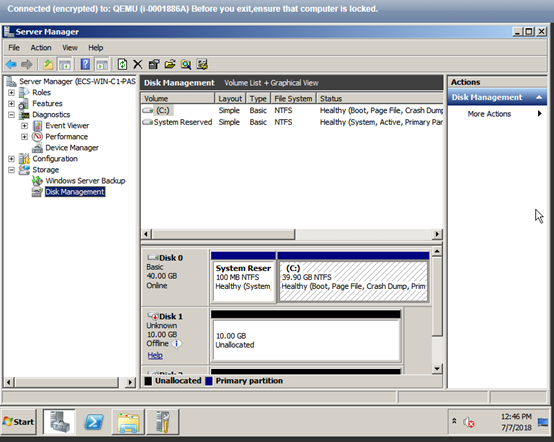The image size is (554, 442).
Task: Select Disk Management in tree
Action: click(x=75, y=192)
